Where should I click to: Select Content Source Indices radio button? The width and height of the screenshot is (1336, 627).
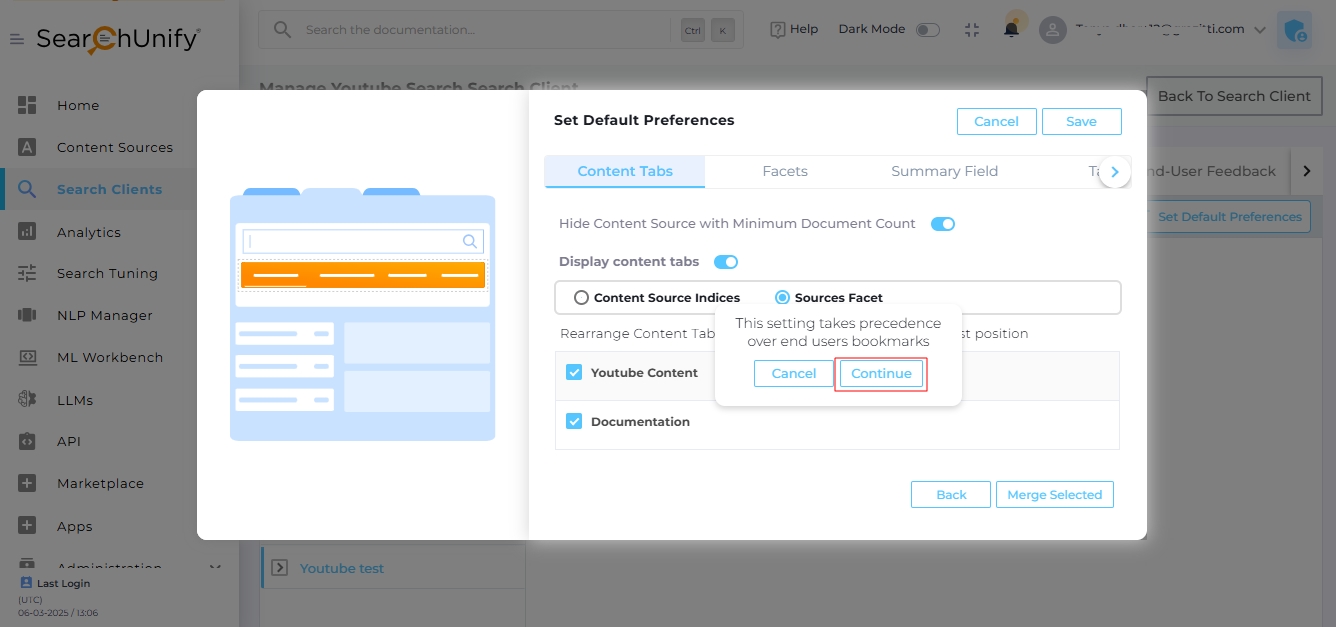point(581,297)
